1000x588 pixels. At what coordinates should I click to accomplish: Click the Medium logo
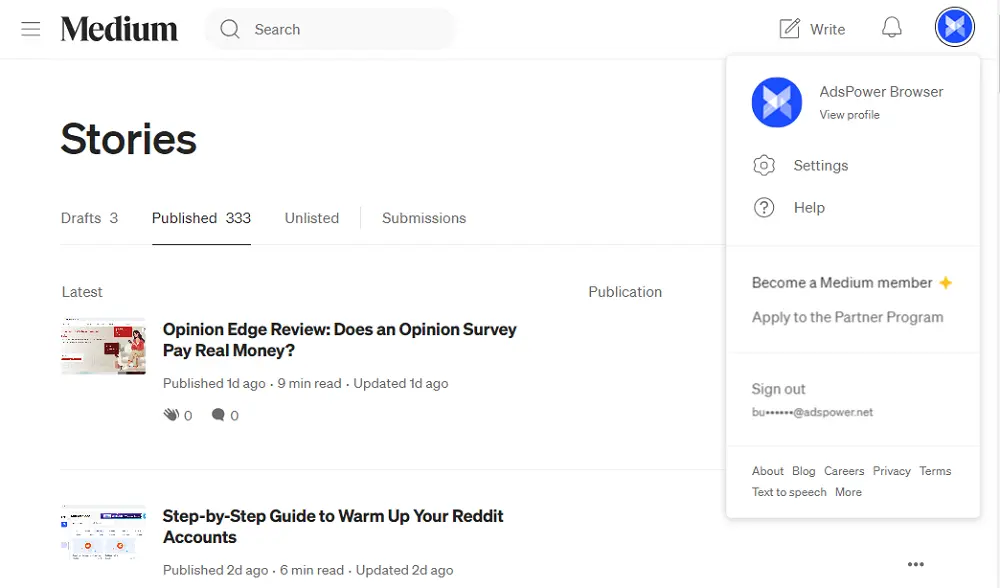coord(119,29)
